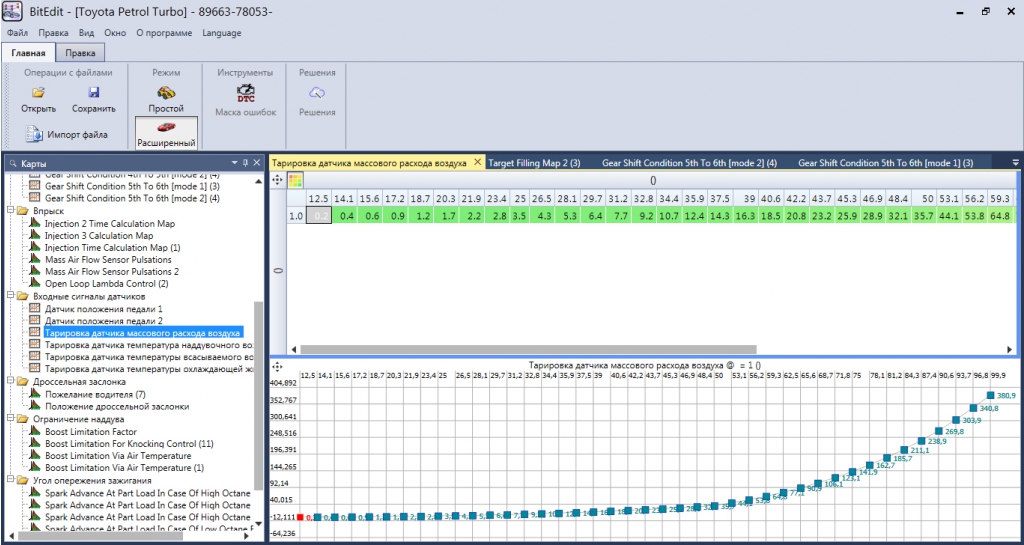The width and height of the screenshot is (1024, 545).
Task: Click the table horizontal scrollbar thumb
Action: [528, 349]
